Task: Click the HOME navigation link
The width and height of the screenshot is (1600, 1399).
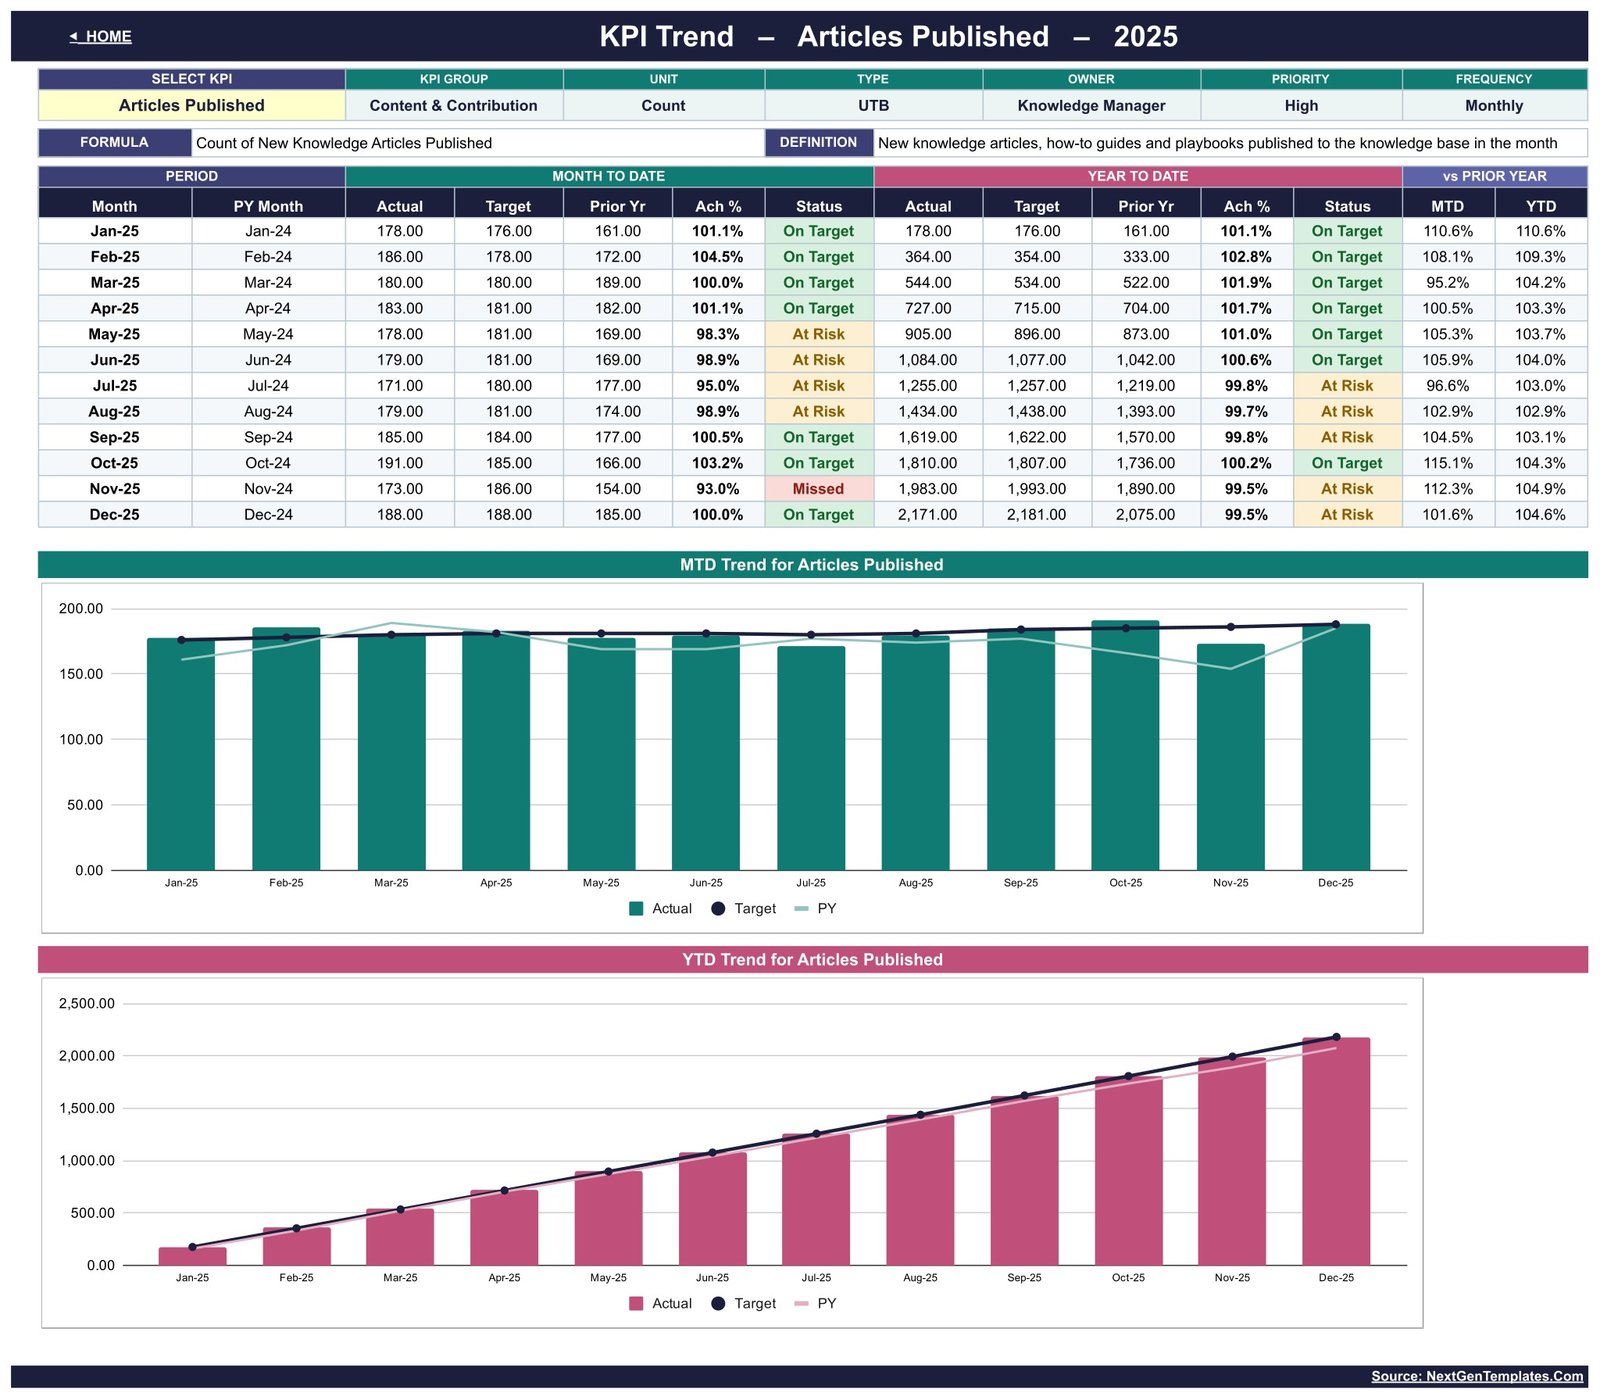Action: pos(100,37)
